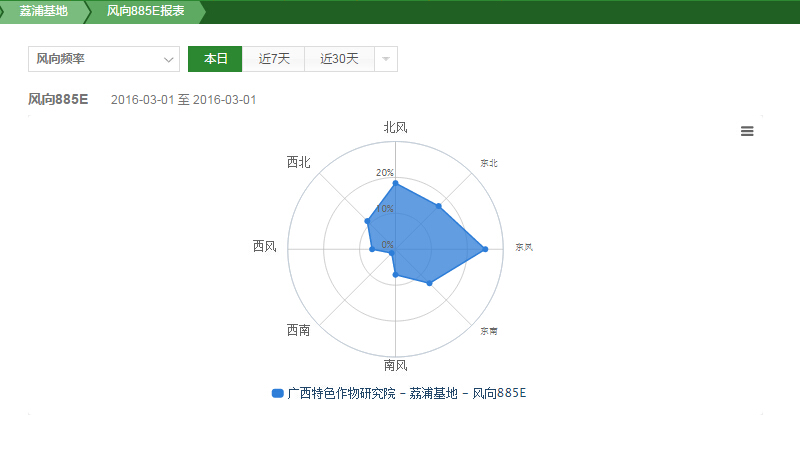800x453 pixels.
Task: Click the 西南 axis label
Action: (x=298, y=330)
